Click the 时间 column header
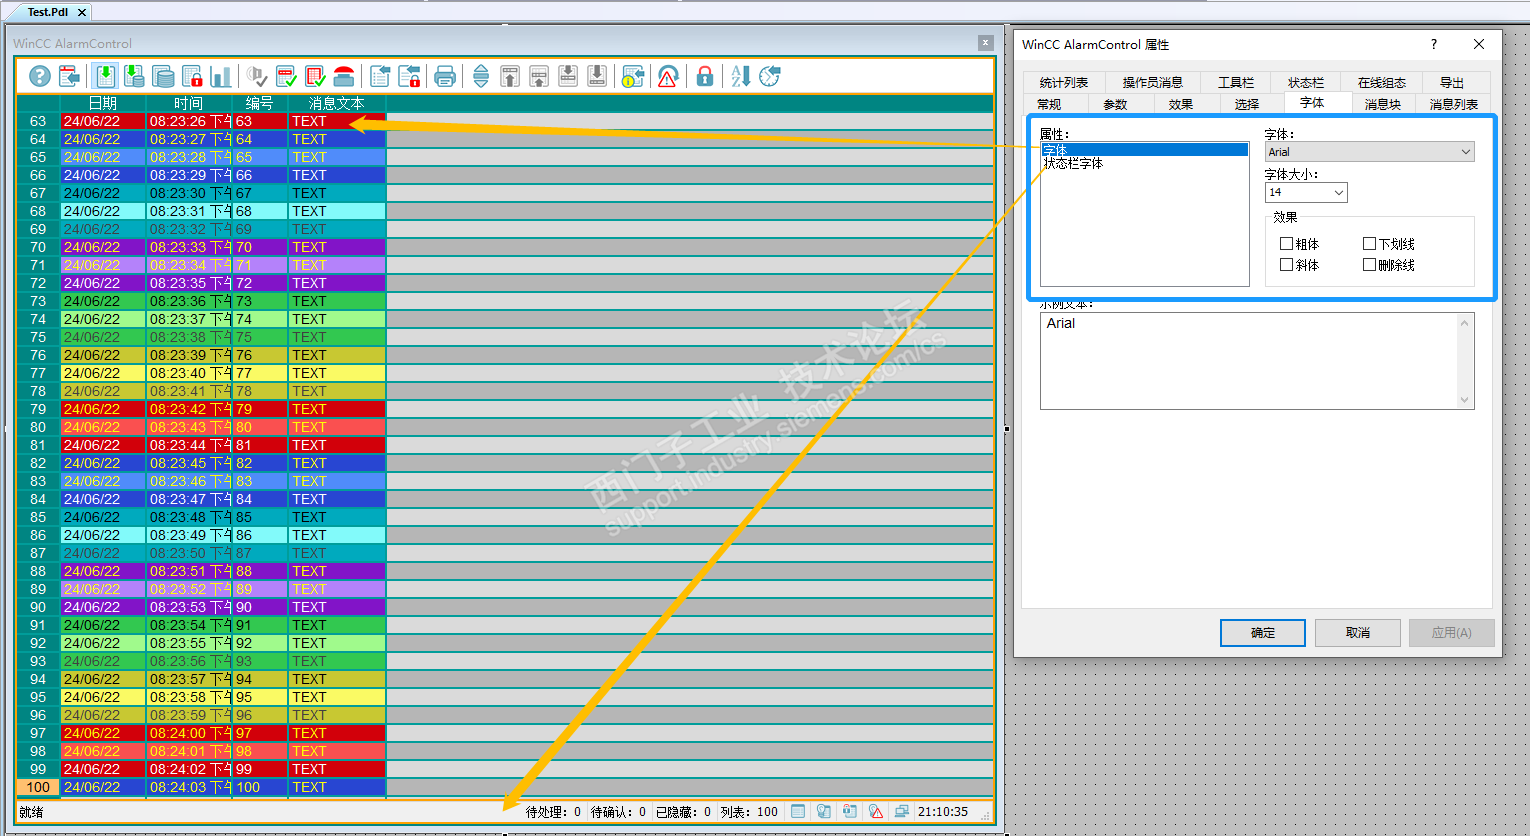The height and width of the screenshot is (836, 1530). point(189,103)
